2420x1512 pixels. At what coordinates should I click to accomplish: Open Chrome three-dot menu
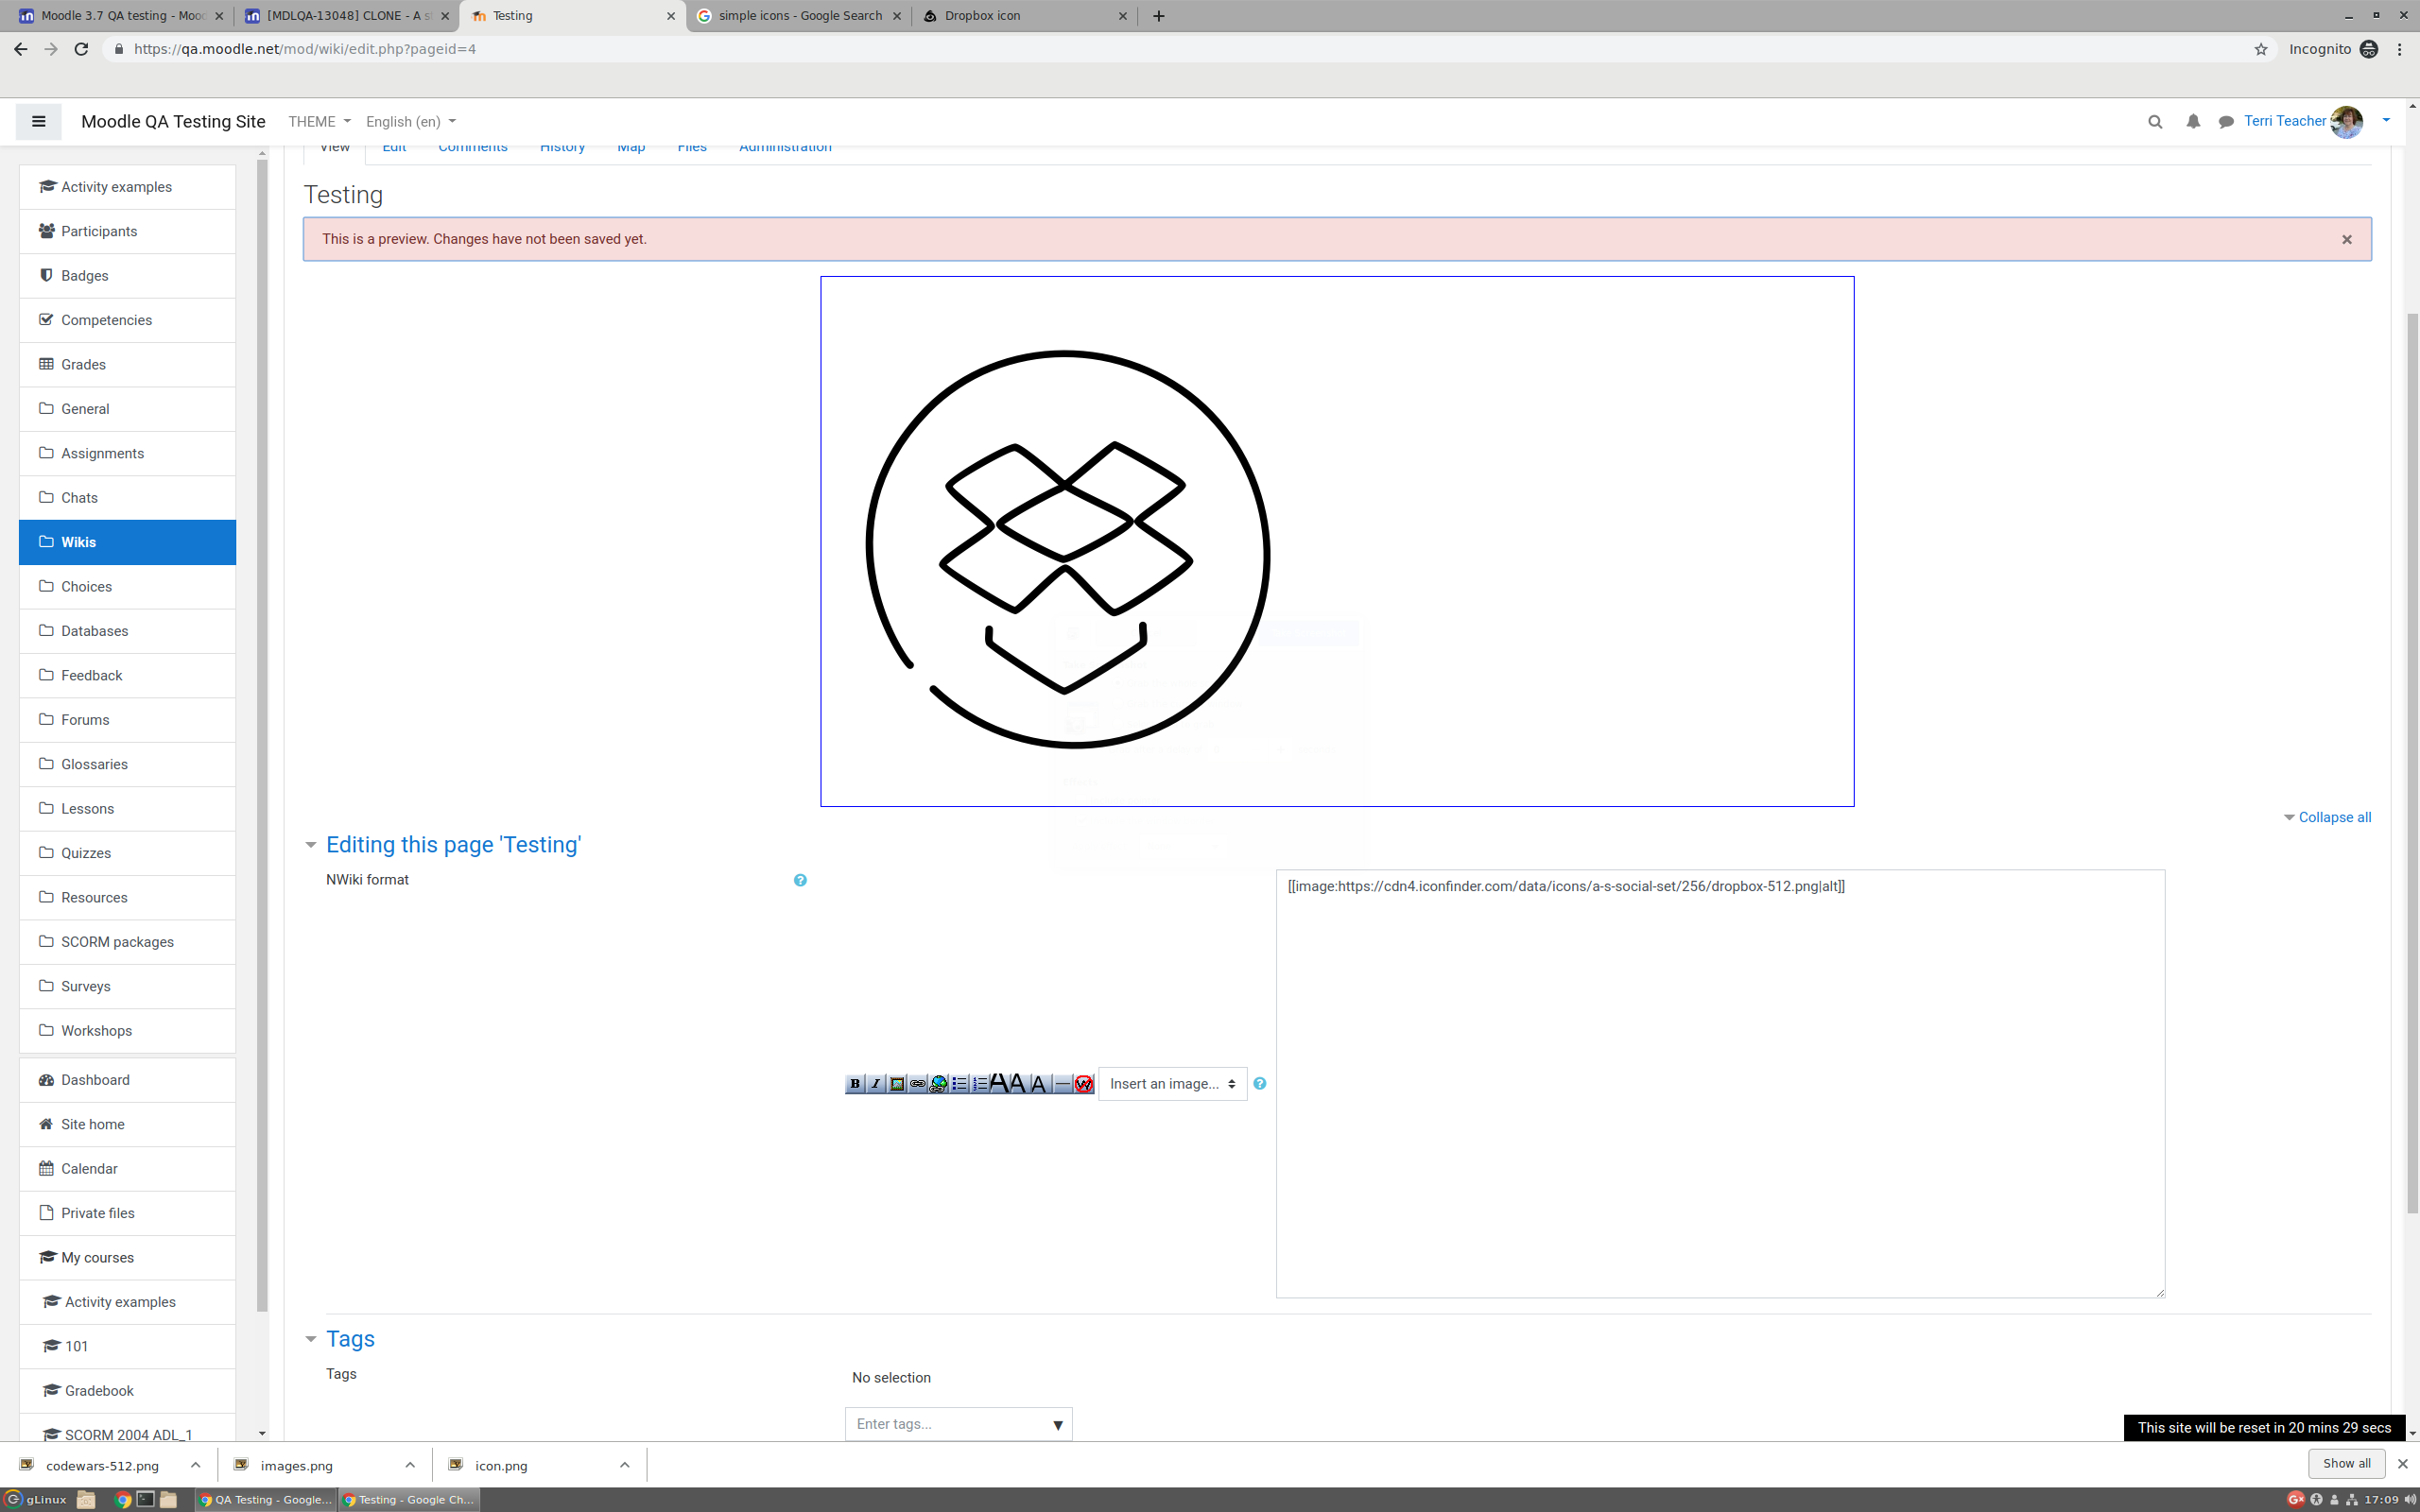(2400, 49)
